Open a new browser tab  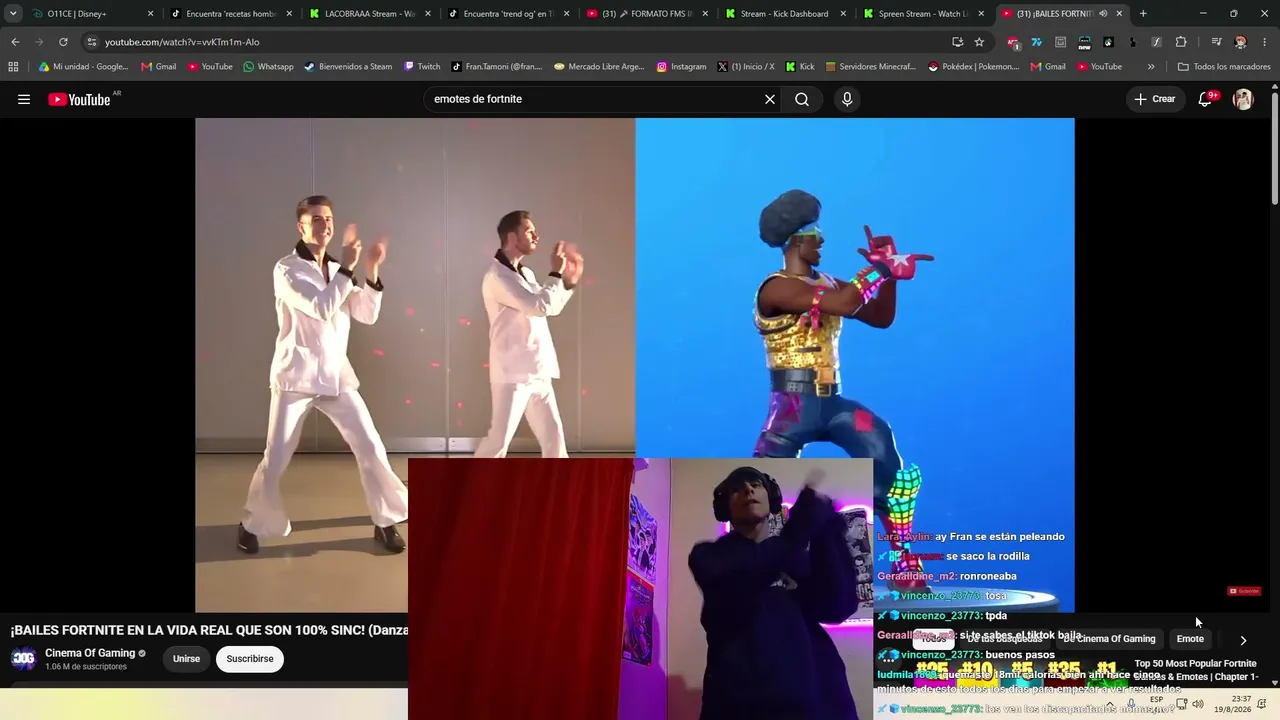[1143, 14]
